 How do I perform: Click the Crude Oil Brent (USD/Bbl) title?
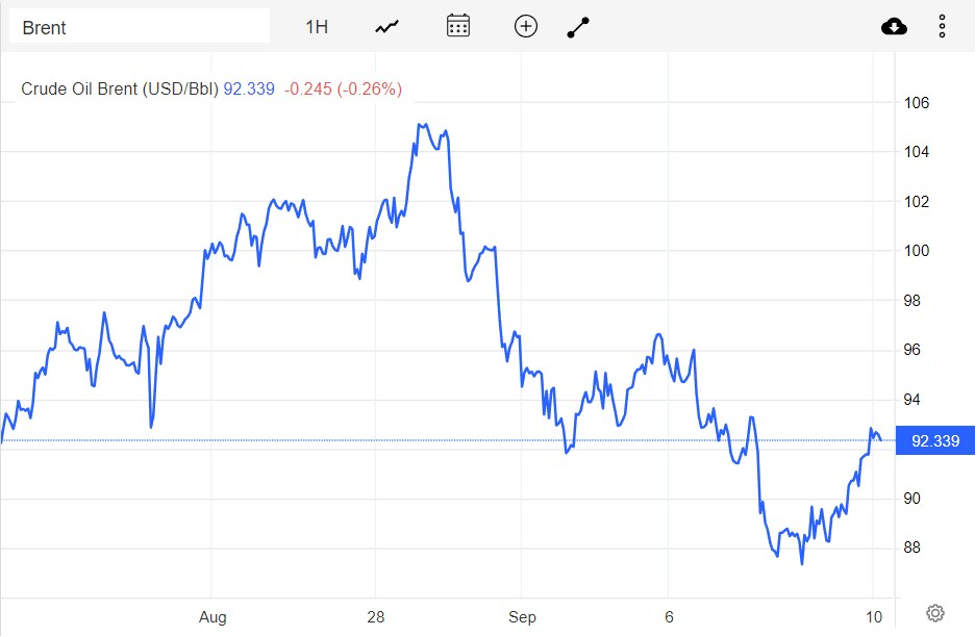pyautogui.click(x=119, y=89)
